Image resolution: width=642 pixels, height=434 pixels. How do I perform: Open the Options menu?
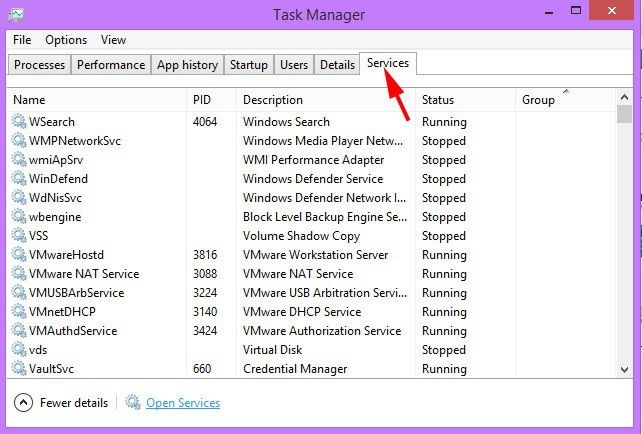pyautogui.click(x=66, y=40)
